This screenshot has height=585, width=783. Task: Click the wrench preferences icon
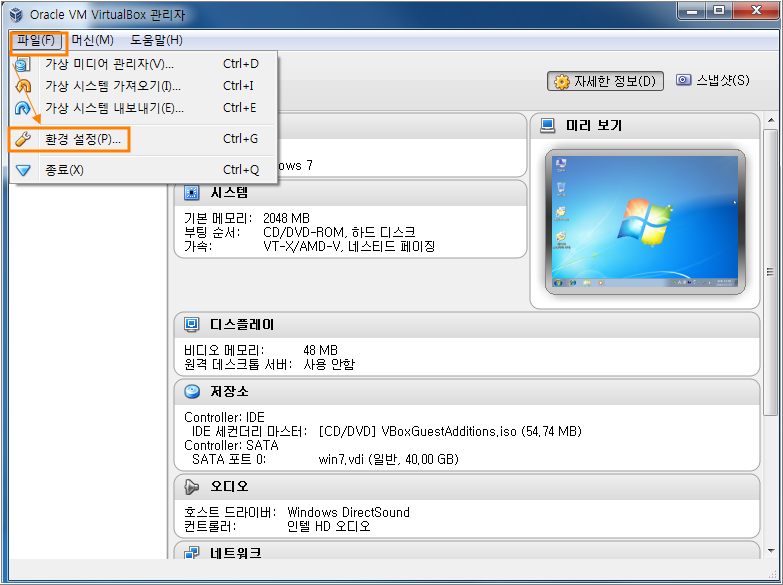tap(23, 139)
